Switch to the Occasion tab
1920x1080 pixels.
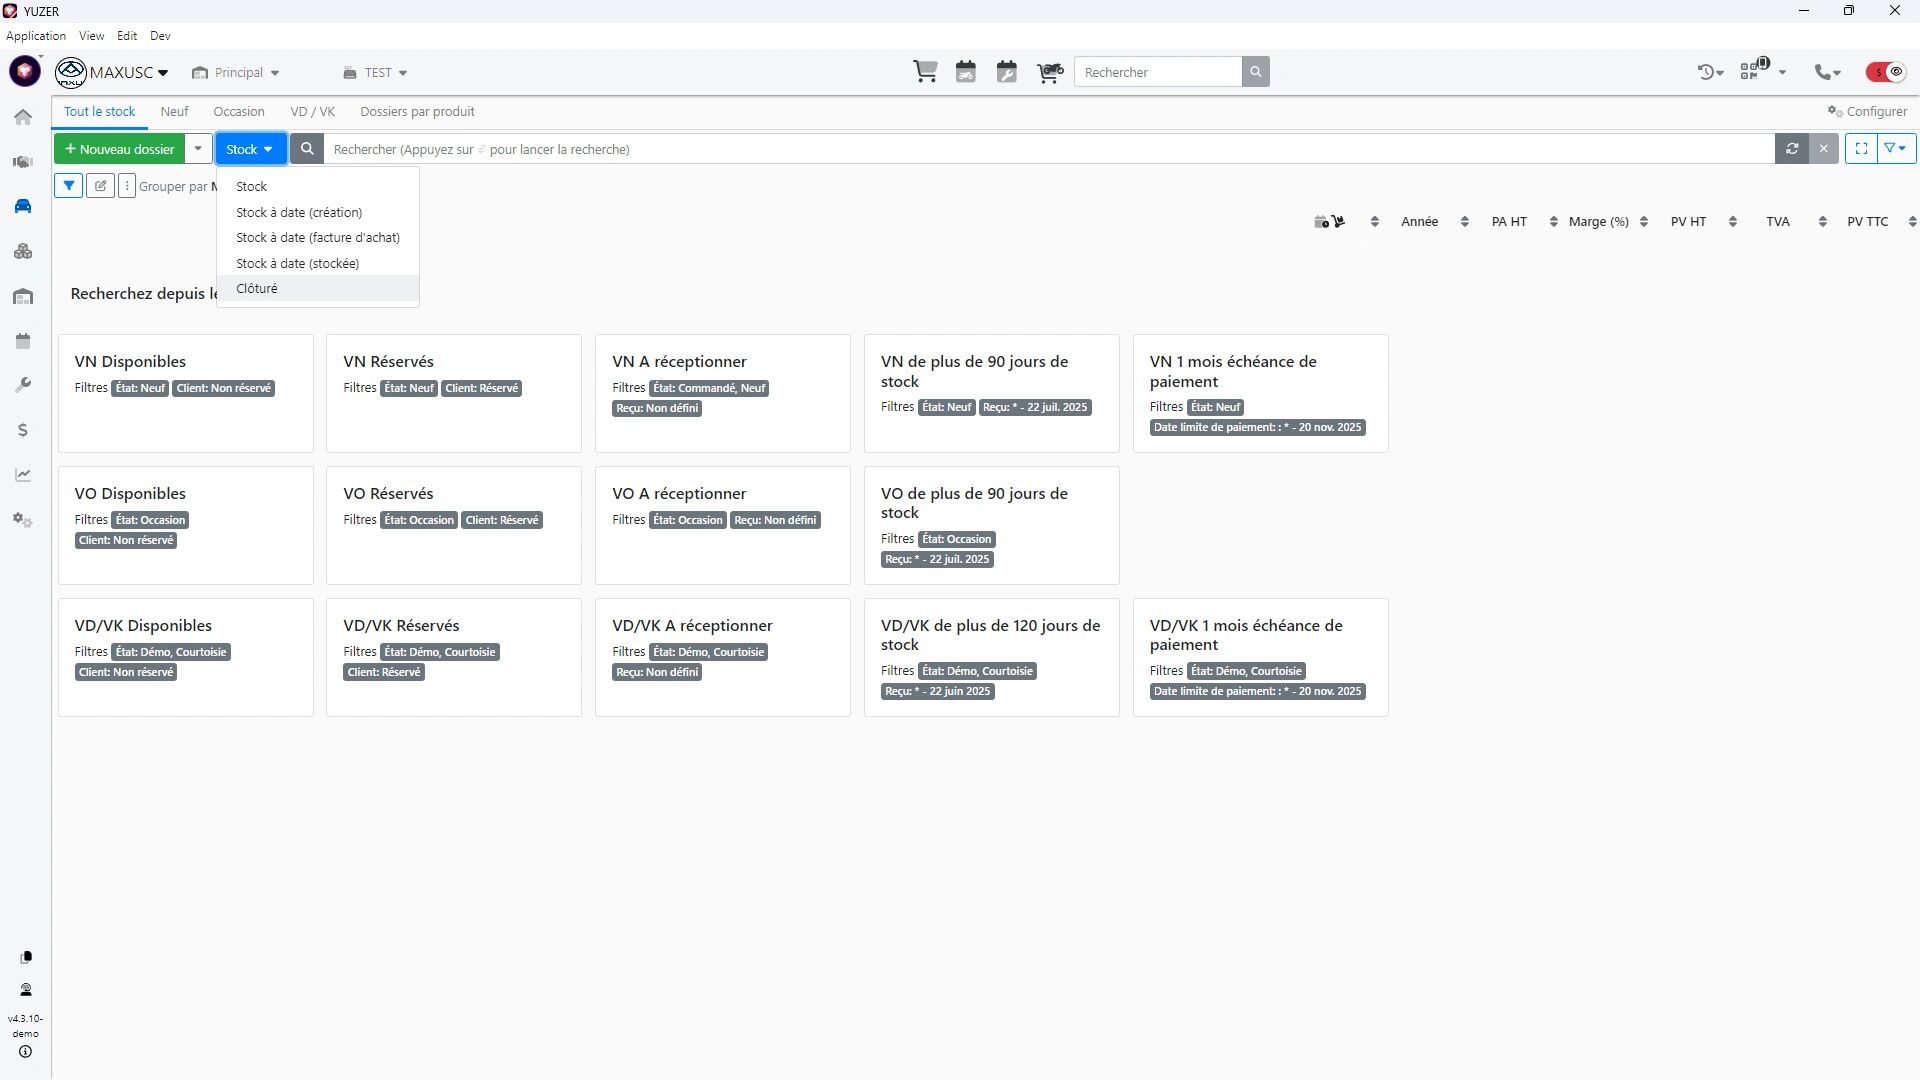pyautogui.click(x=238, y=112)
